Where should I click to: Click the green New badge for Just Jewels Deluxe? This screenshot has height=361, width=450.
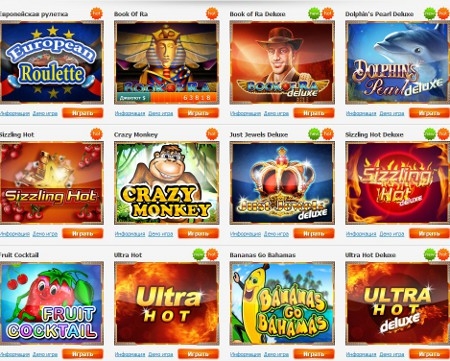coord(314,134)
